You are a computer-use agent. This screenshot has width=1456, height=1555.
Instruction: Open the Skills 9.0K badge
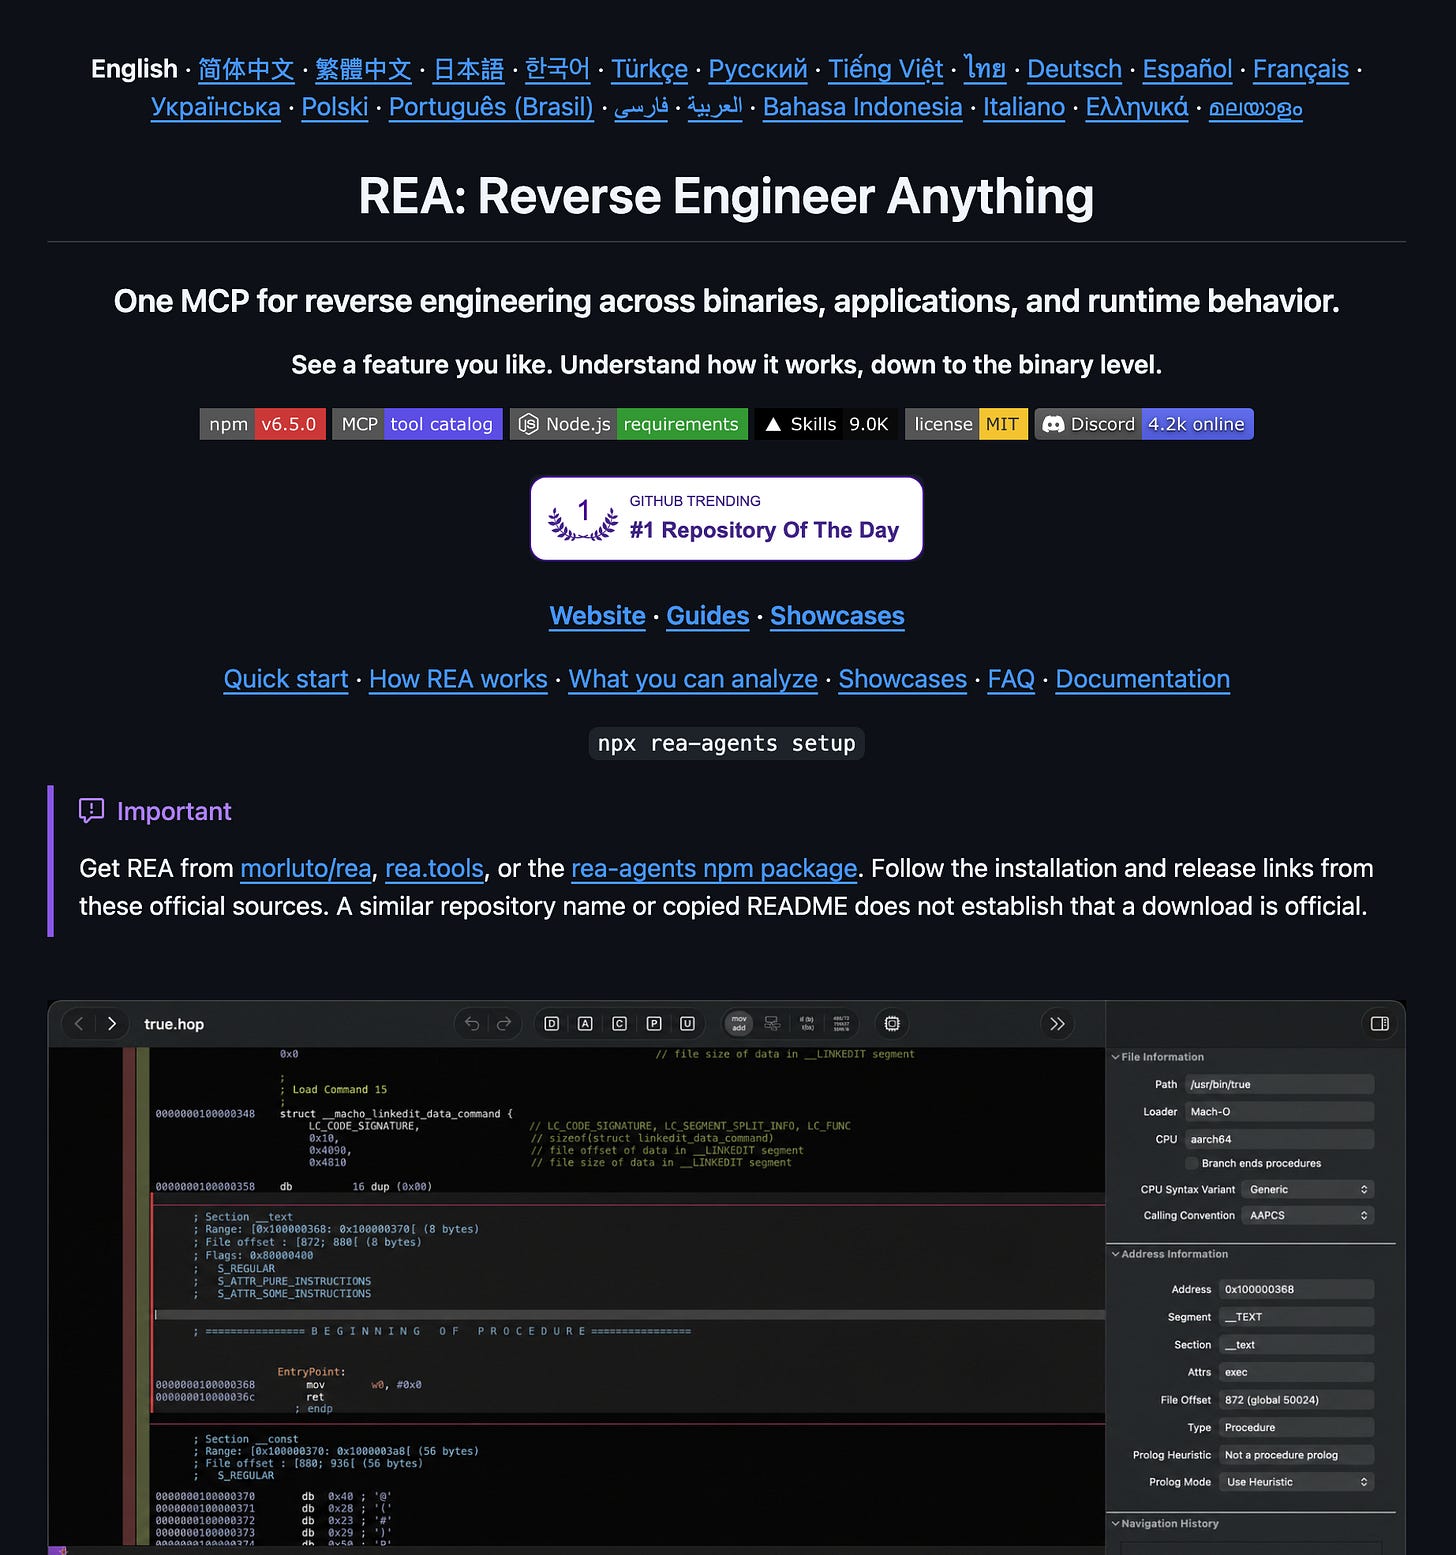click(826, 424)
